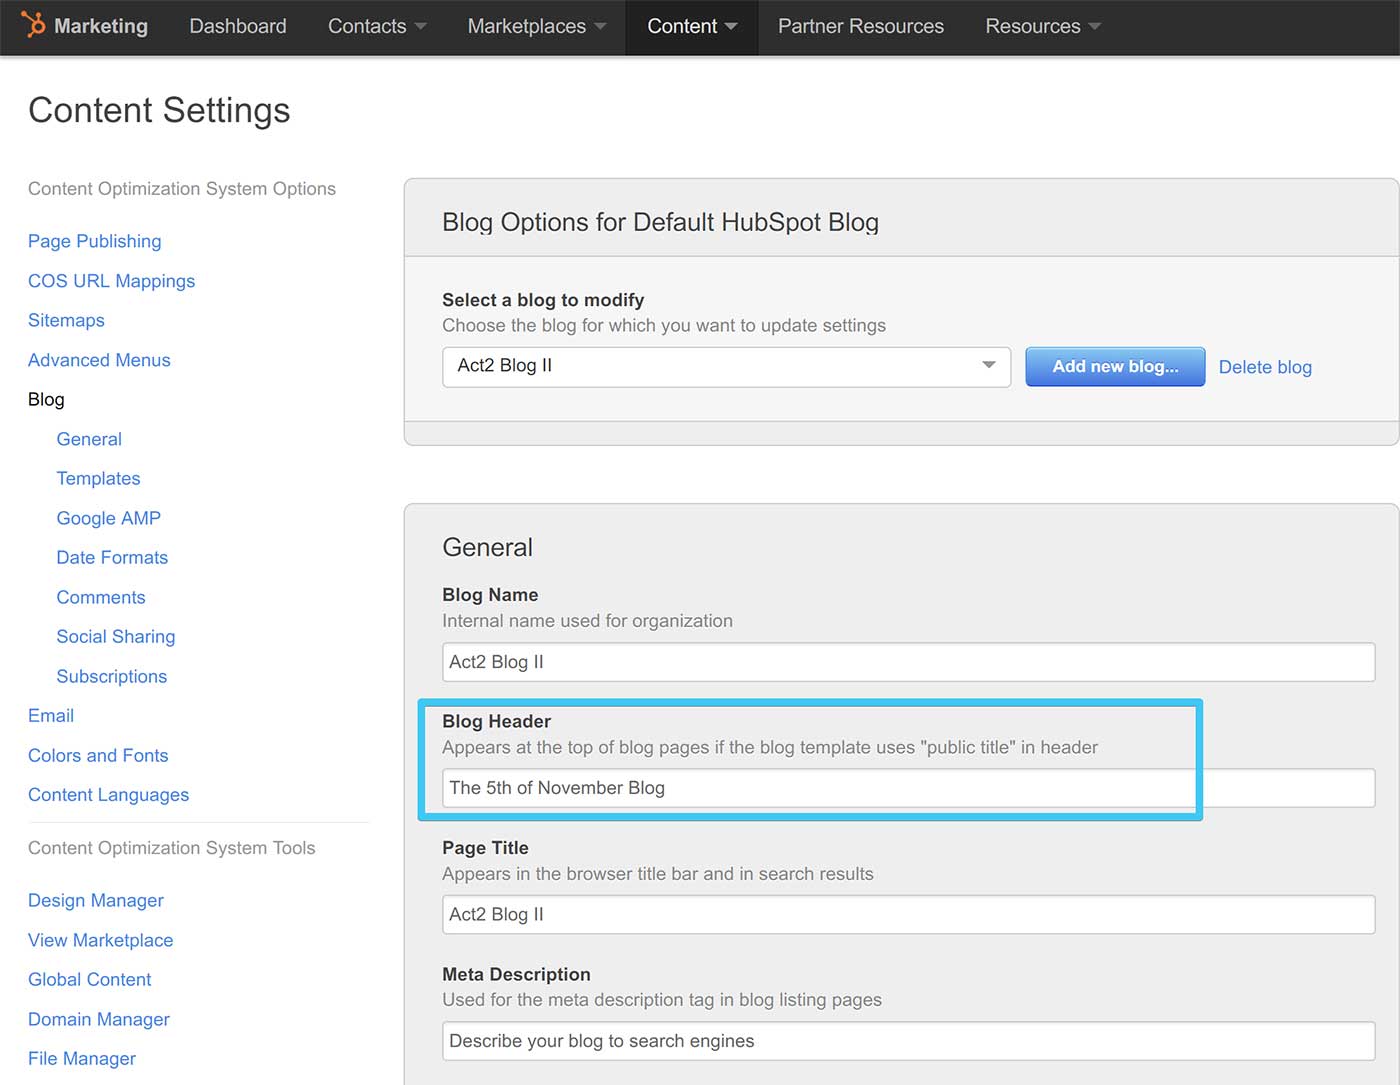Expand the Resources dropdown menu
Viewport: 1400px width, 1085px height.
click(x=1042, y=26)
